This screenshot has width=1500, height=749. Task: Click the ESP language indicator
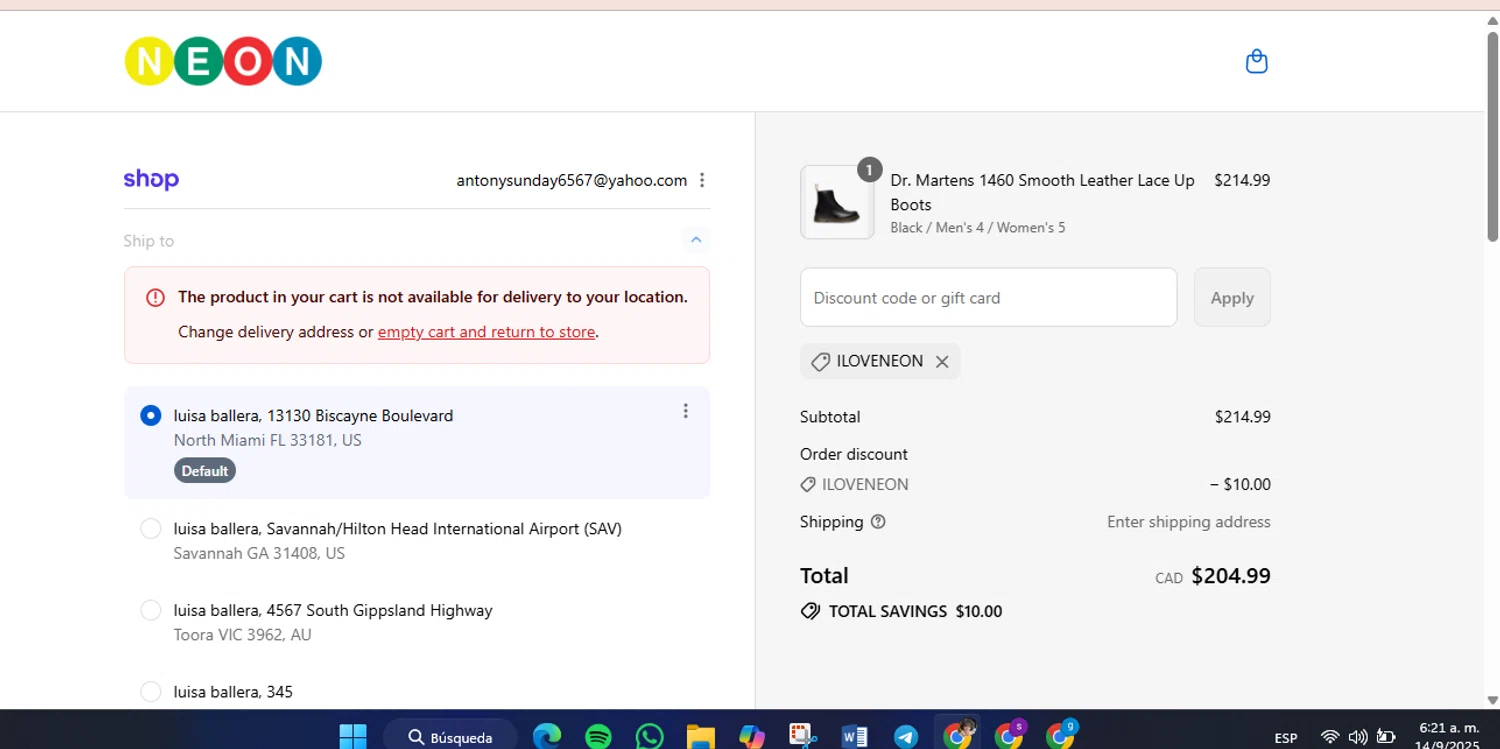pos(1286,738)
